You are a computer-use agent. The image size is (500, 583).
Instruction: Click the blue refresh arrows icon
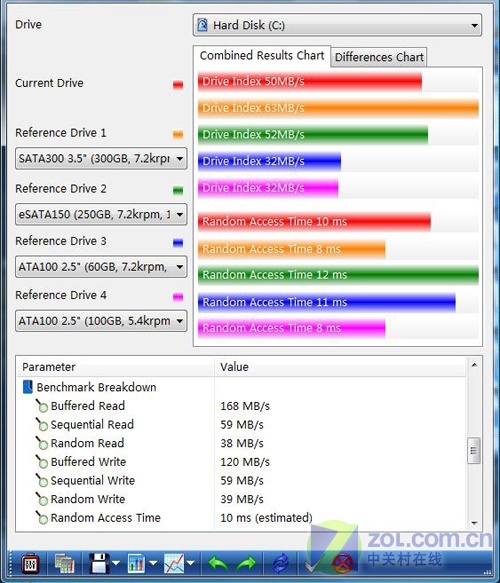pos(281,564)
